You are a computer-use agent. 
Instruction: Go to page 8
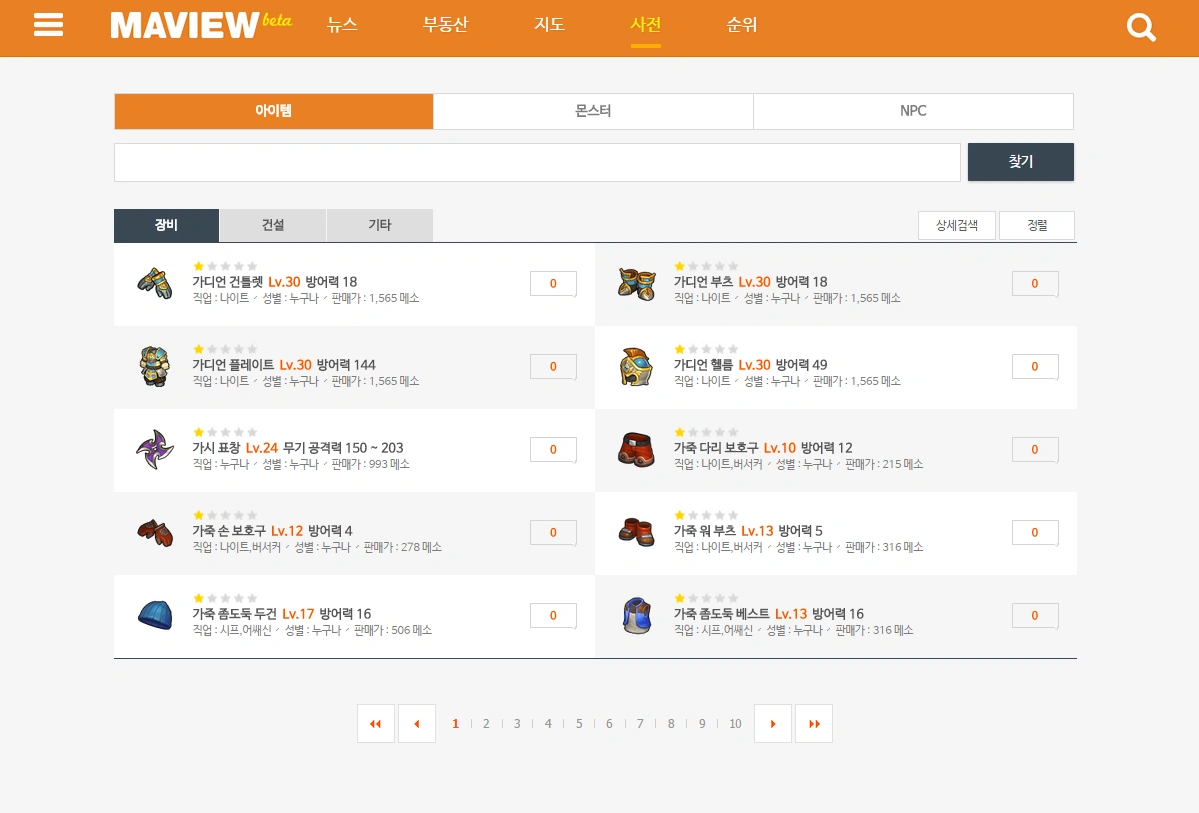(671, 724)
